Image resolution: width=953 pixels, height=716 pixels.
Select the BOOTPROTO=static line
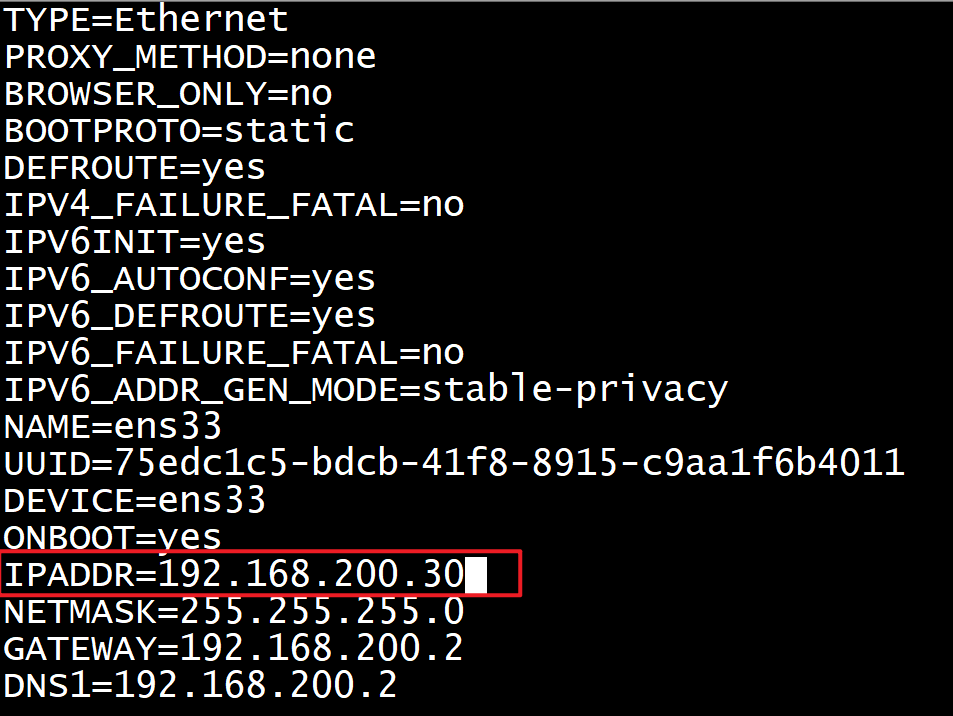[x=179, y=130]
